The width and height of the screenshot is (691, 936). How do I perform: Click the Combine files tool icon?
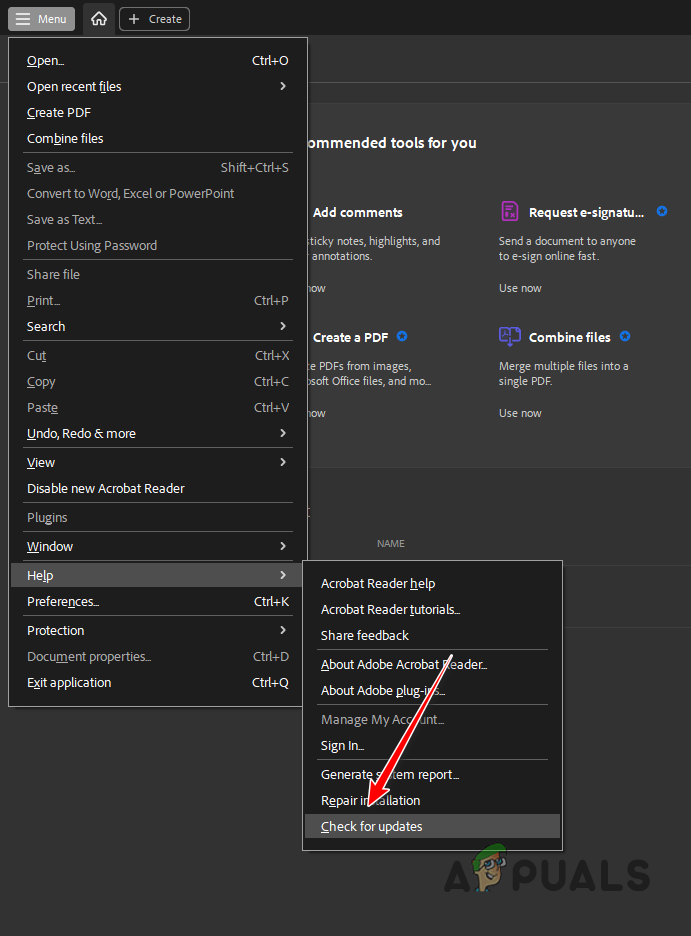(x=510, y=336)
